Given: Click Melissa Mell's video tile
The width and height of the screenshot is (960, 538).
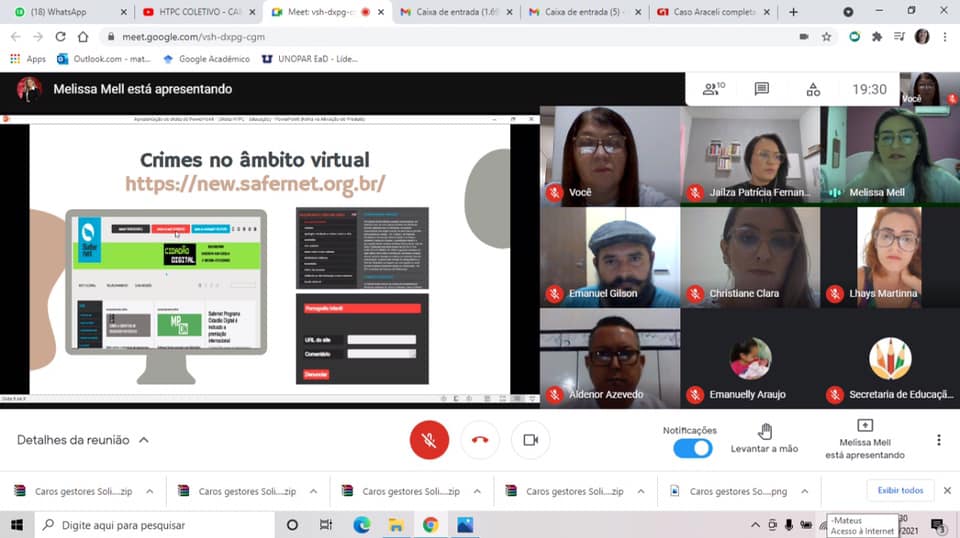Looking at the screenshot, I should pos(889,155).
